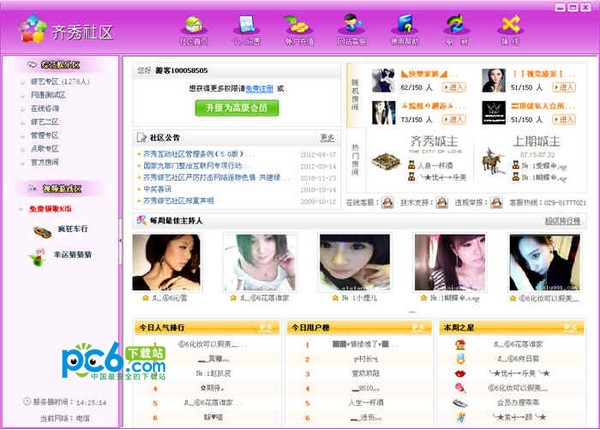Screen dimensions: 600x430
Task: Click the green 升级为高级会员 button
Action: 237,108
